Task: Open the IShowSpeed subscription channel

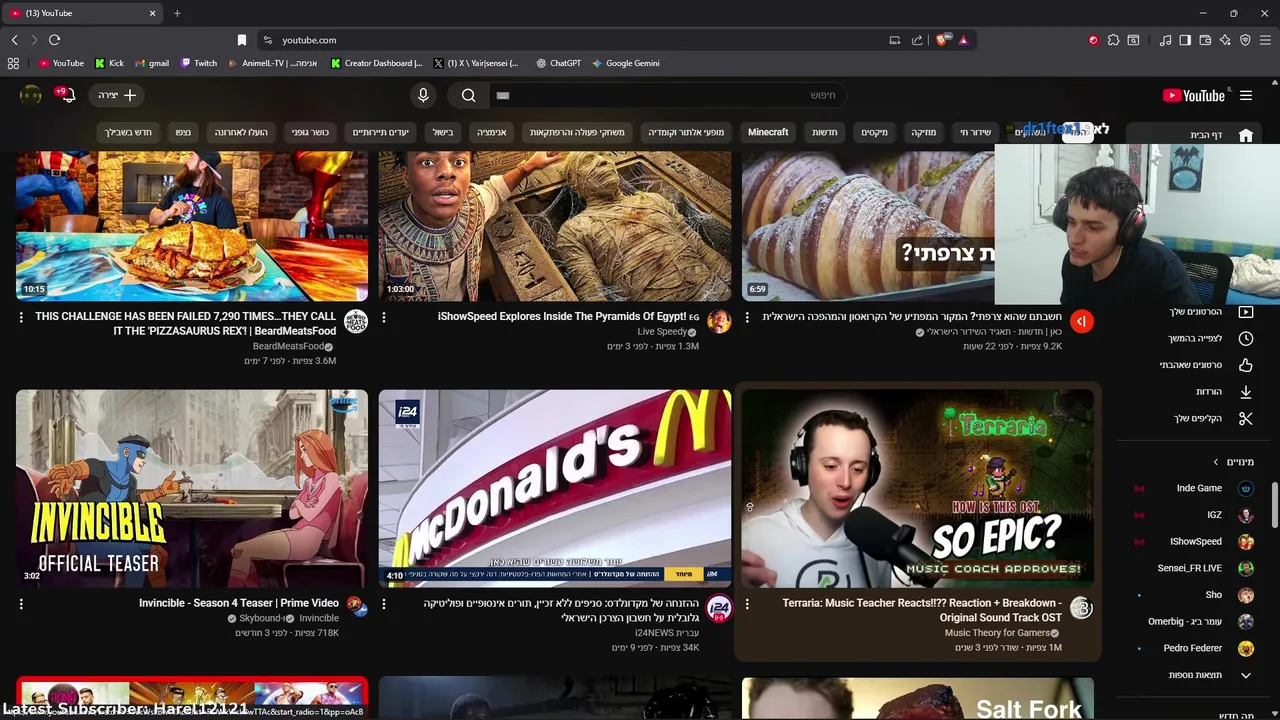Action: tap(1196, 541)
